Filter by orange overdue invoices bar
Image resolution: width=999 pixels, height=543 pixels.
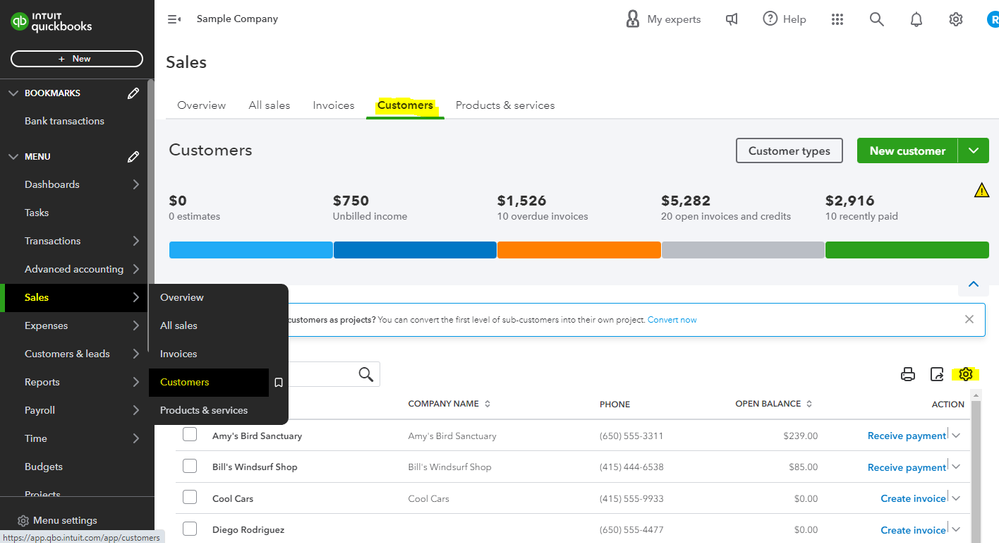[x=579, y=250]
